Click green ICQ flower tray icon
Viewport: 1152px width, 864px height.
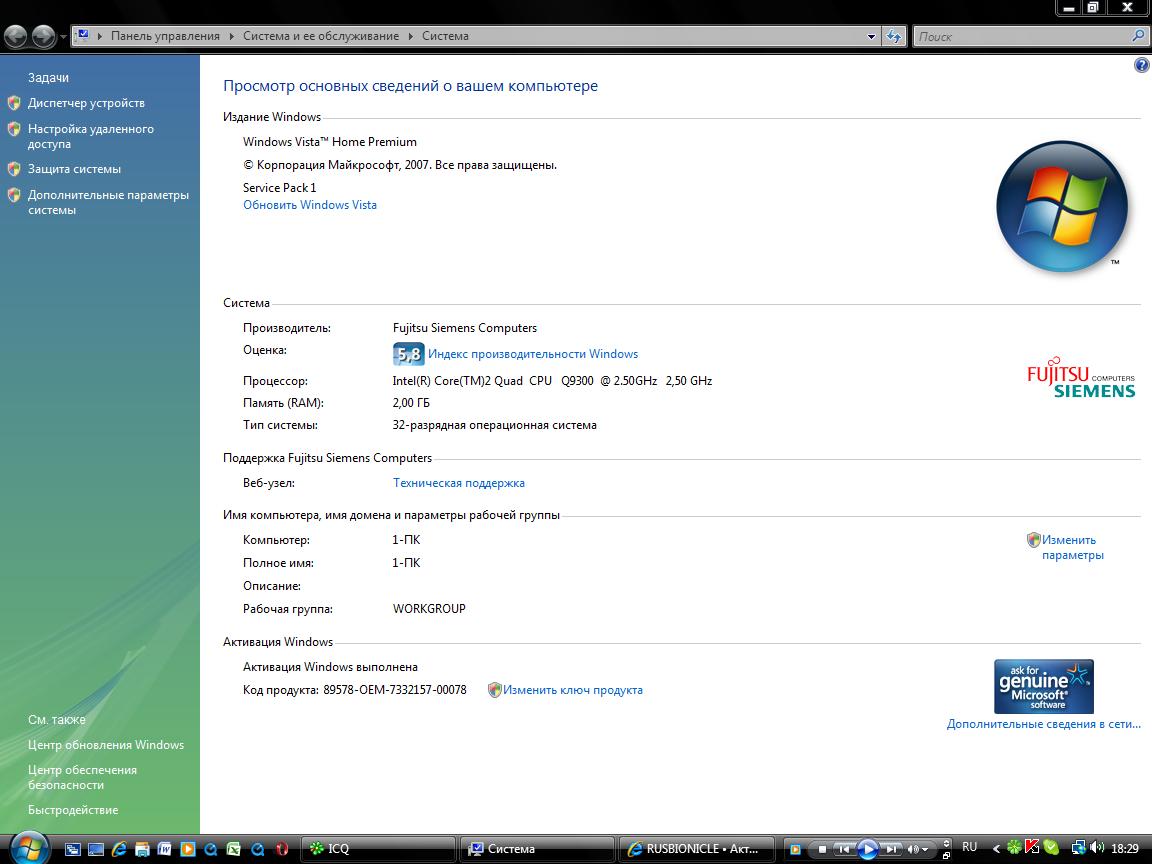1015,847
